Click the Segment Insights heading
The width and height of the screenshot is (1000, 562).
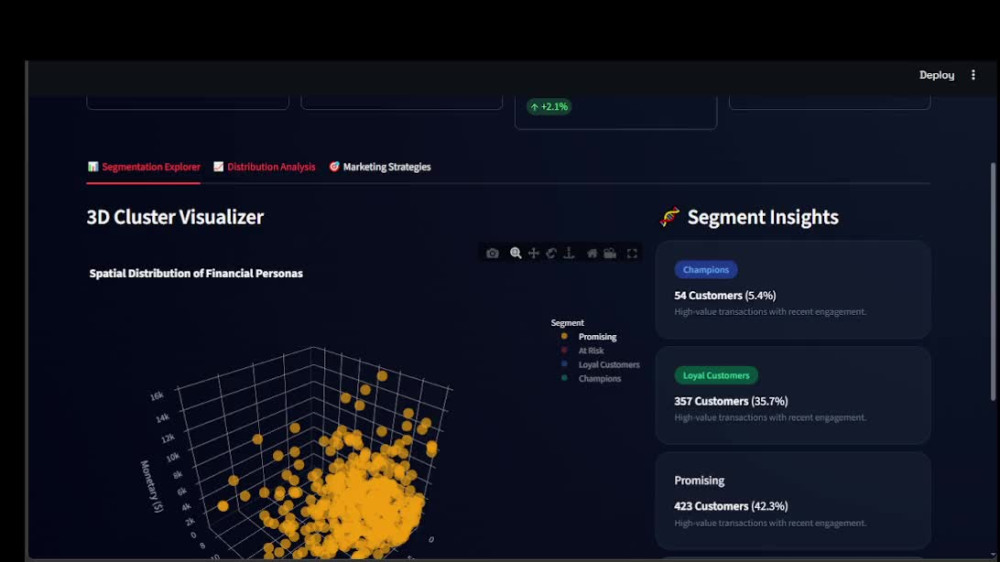763,217
